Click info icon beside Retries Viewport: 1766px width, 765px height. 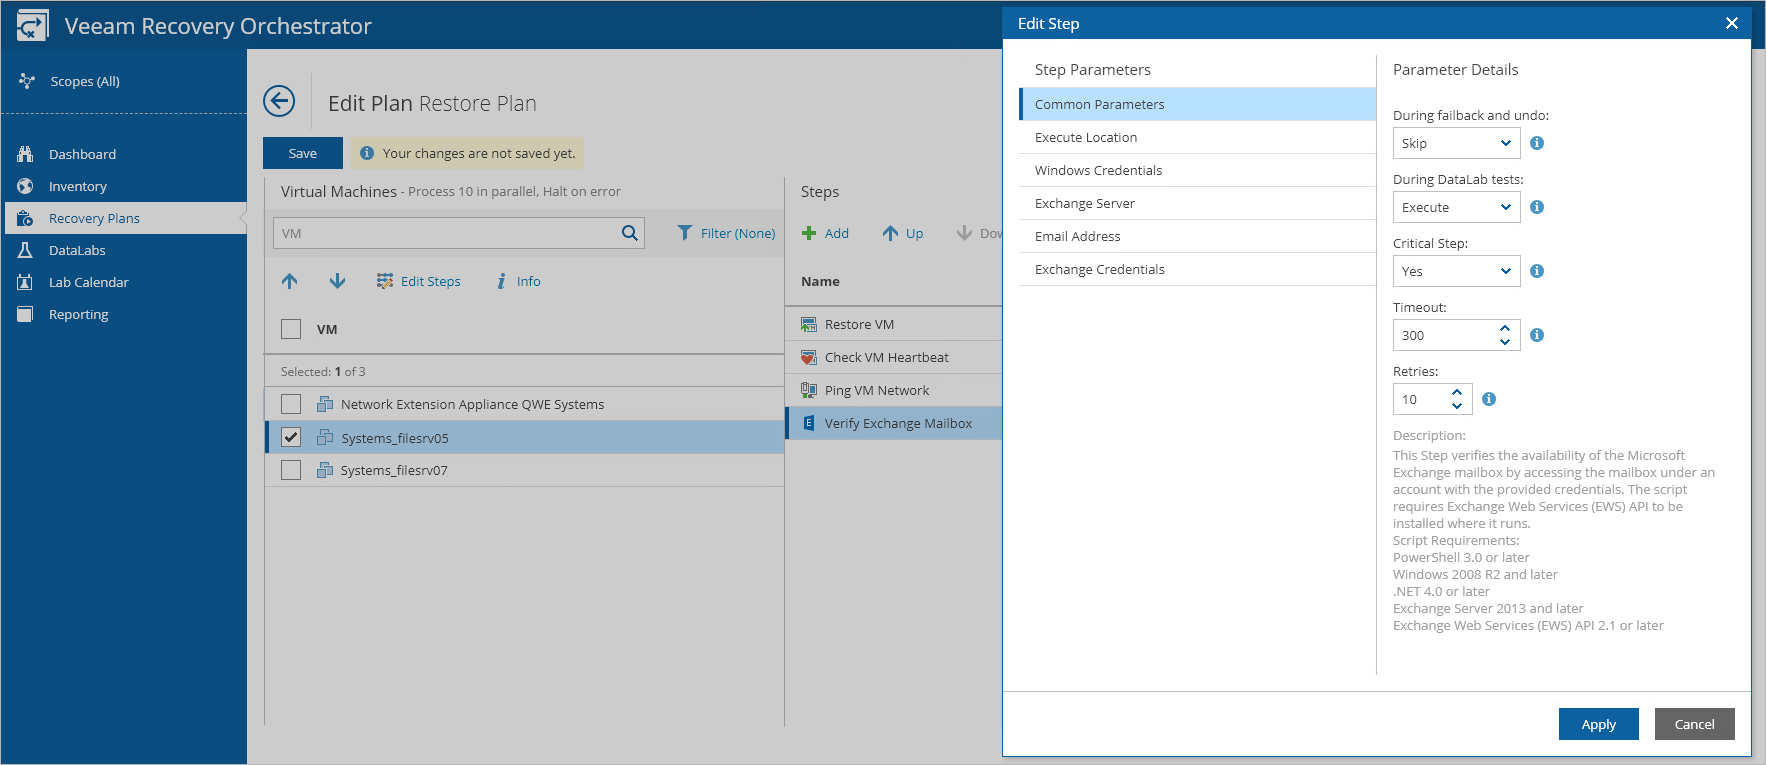tap(1489, 399)
